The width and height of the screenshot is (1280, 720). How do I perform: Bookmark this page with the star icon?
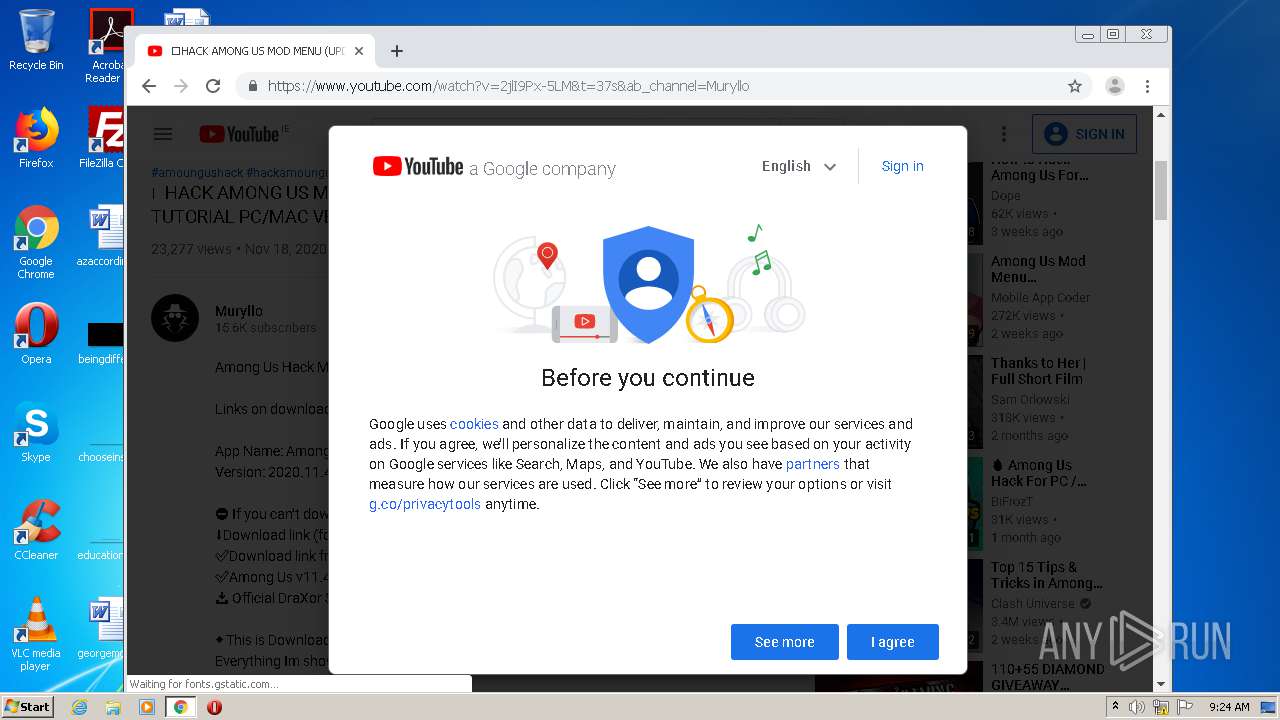pyautogui.click(x=1075, y=86)
